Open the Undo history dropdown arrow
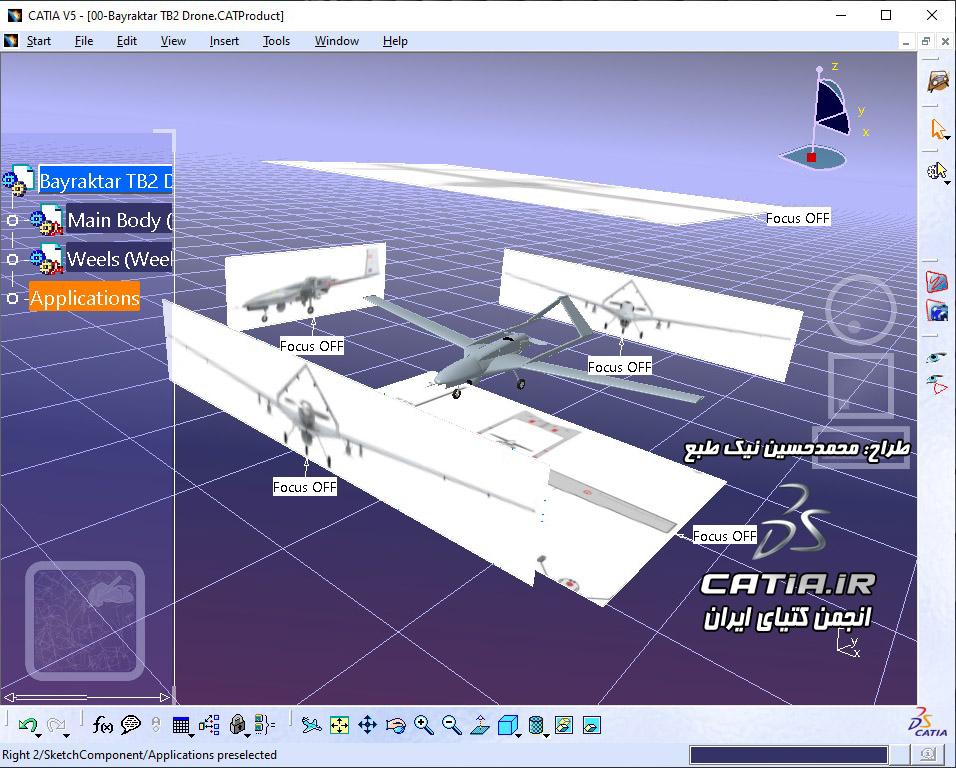Image resolution: width=956 pixels, height=768 pixels. 38,736
